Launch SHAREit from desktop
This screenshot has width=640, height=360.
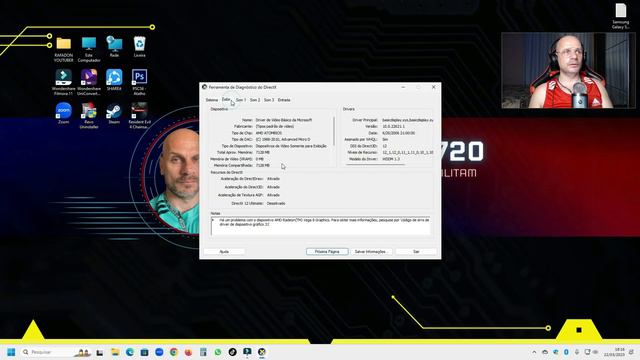pos(114,80)
